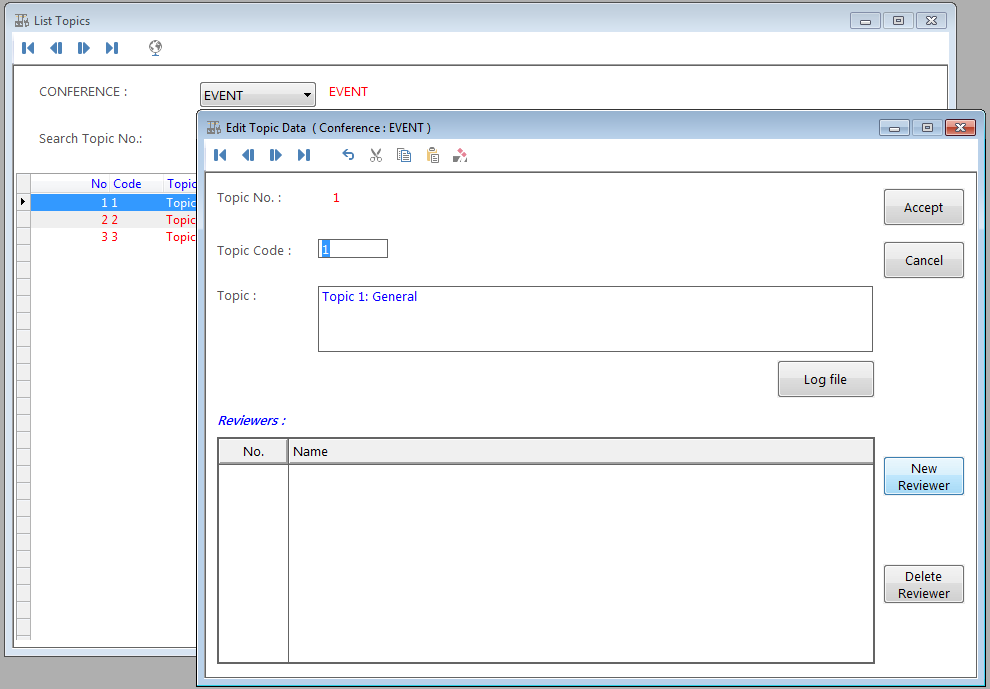Select topic row number 2 in list
Image resolution: width=990 pixels, height=689 pixels.
[110, 220]
